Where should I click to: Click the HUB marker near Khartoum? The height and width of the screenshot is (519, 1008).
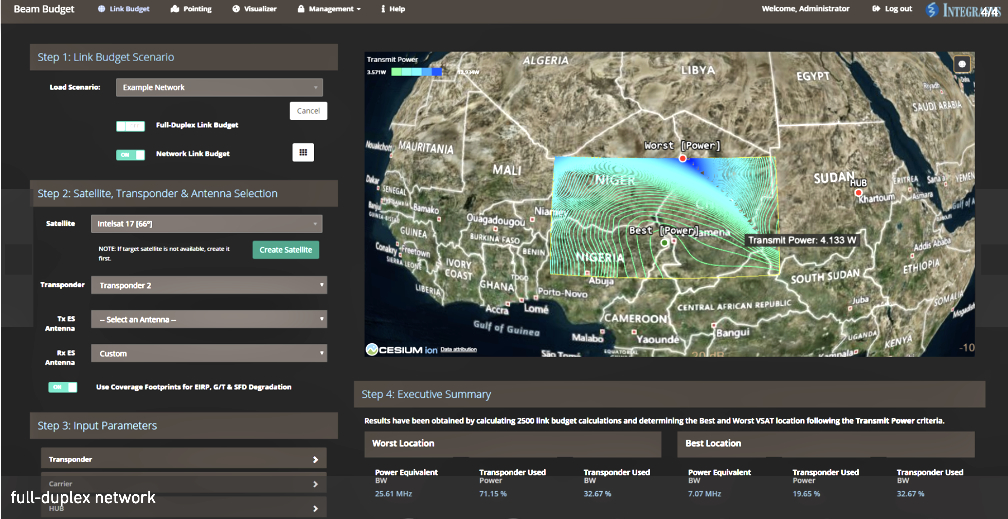tap(858, 192)
